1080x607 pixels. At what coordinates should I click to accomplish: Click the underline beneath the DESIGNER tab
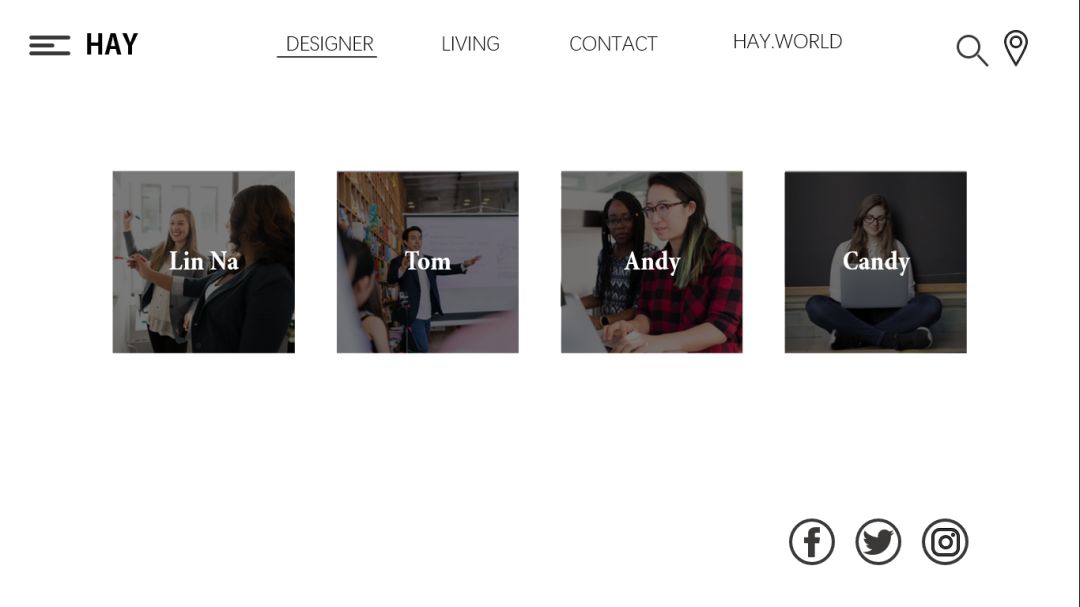327,56
